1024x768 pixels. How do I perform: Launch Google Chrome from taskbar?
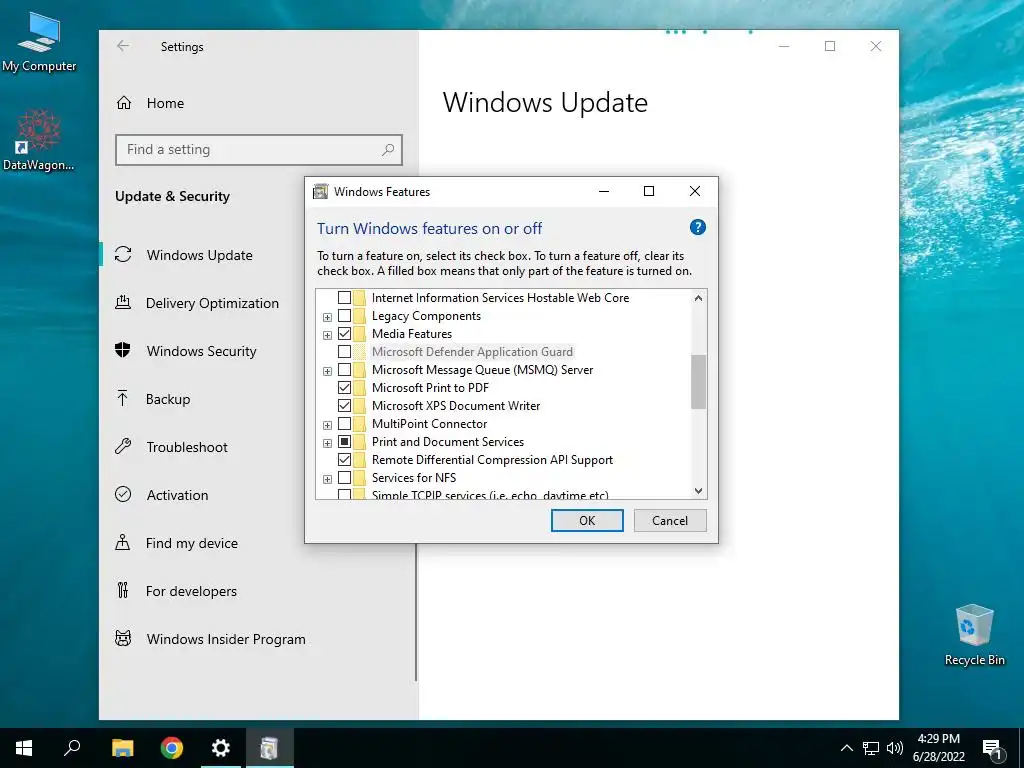(172, 748)
